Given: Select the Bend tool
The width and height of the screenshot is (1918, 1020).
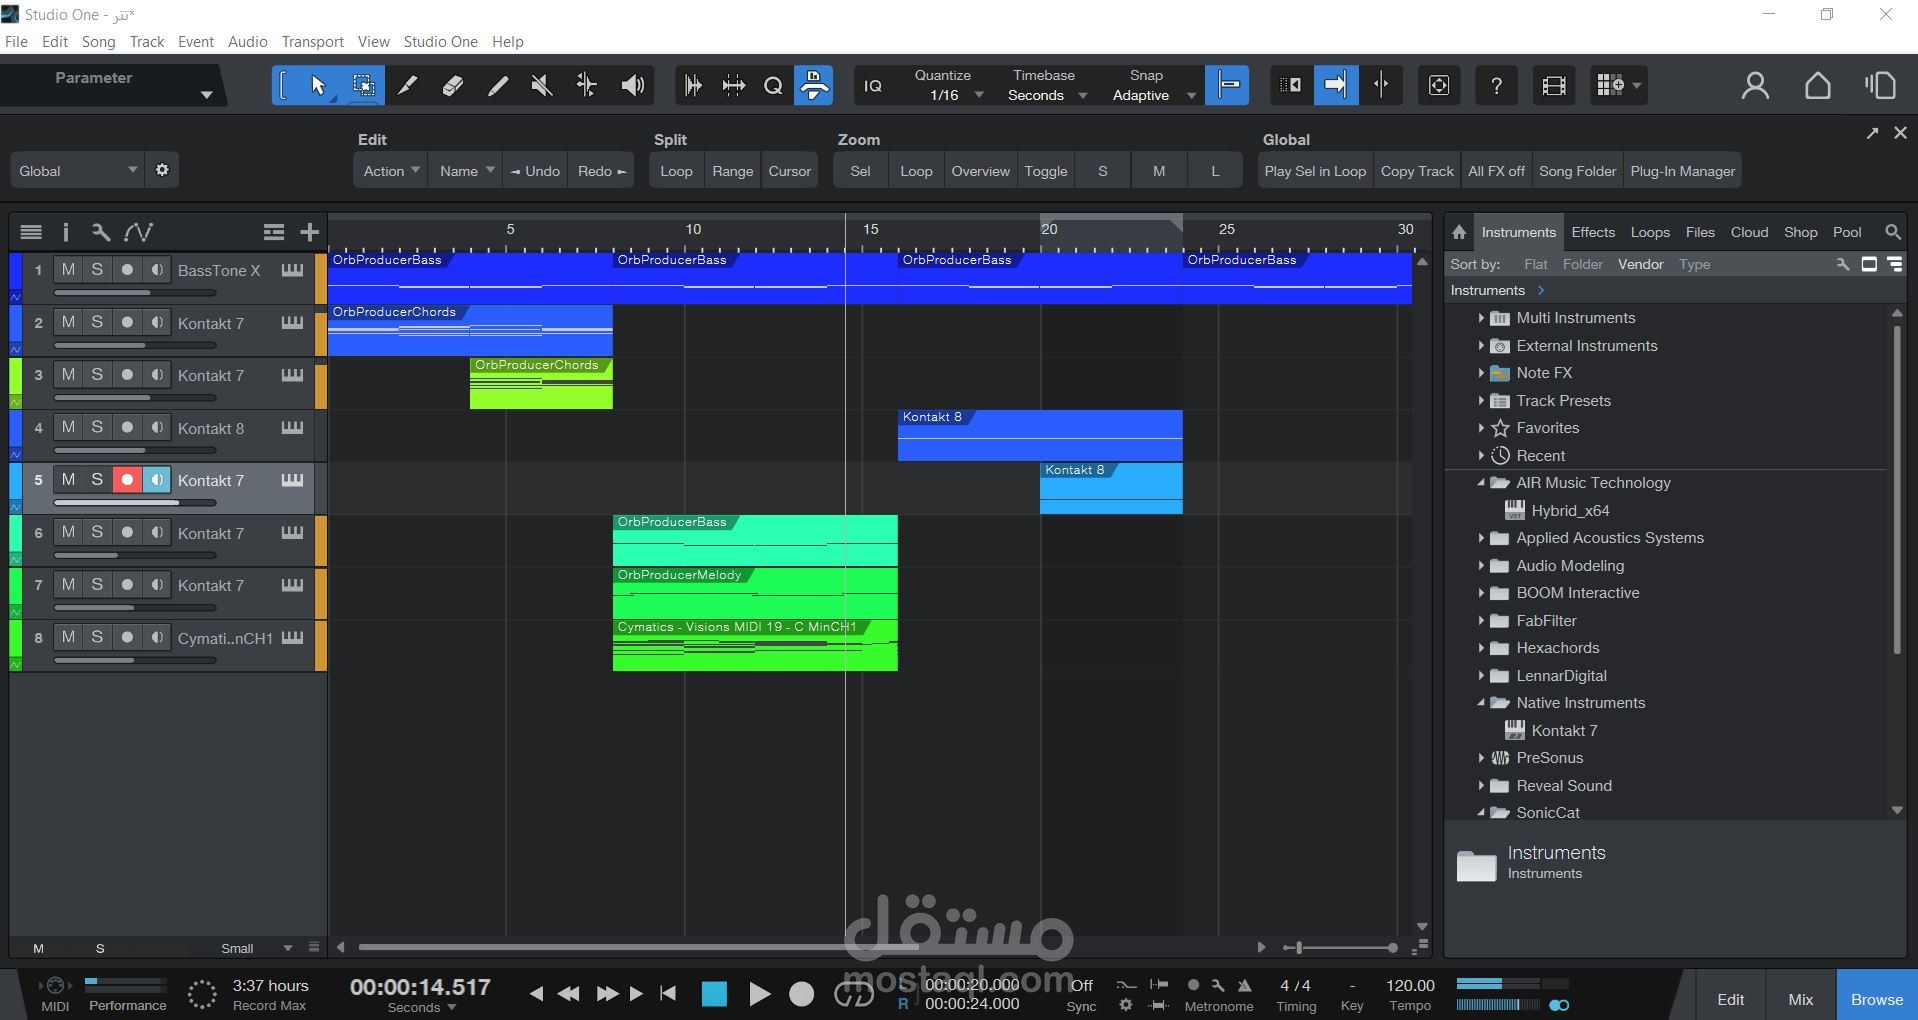Looking at the screenshot, I should click(x=586, y=86).
